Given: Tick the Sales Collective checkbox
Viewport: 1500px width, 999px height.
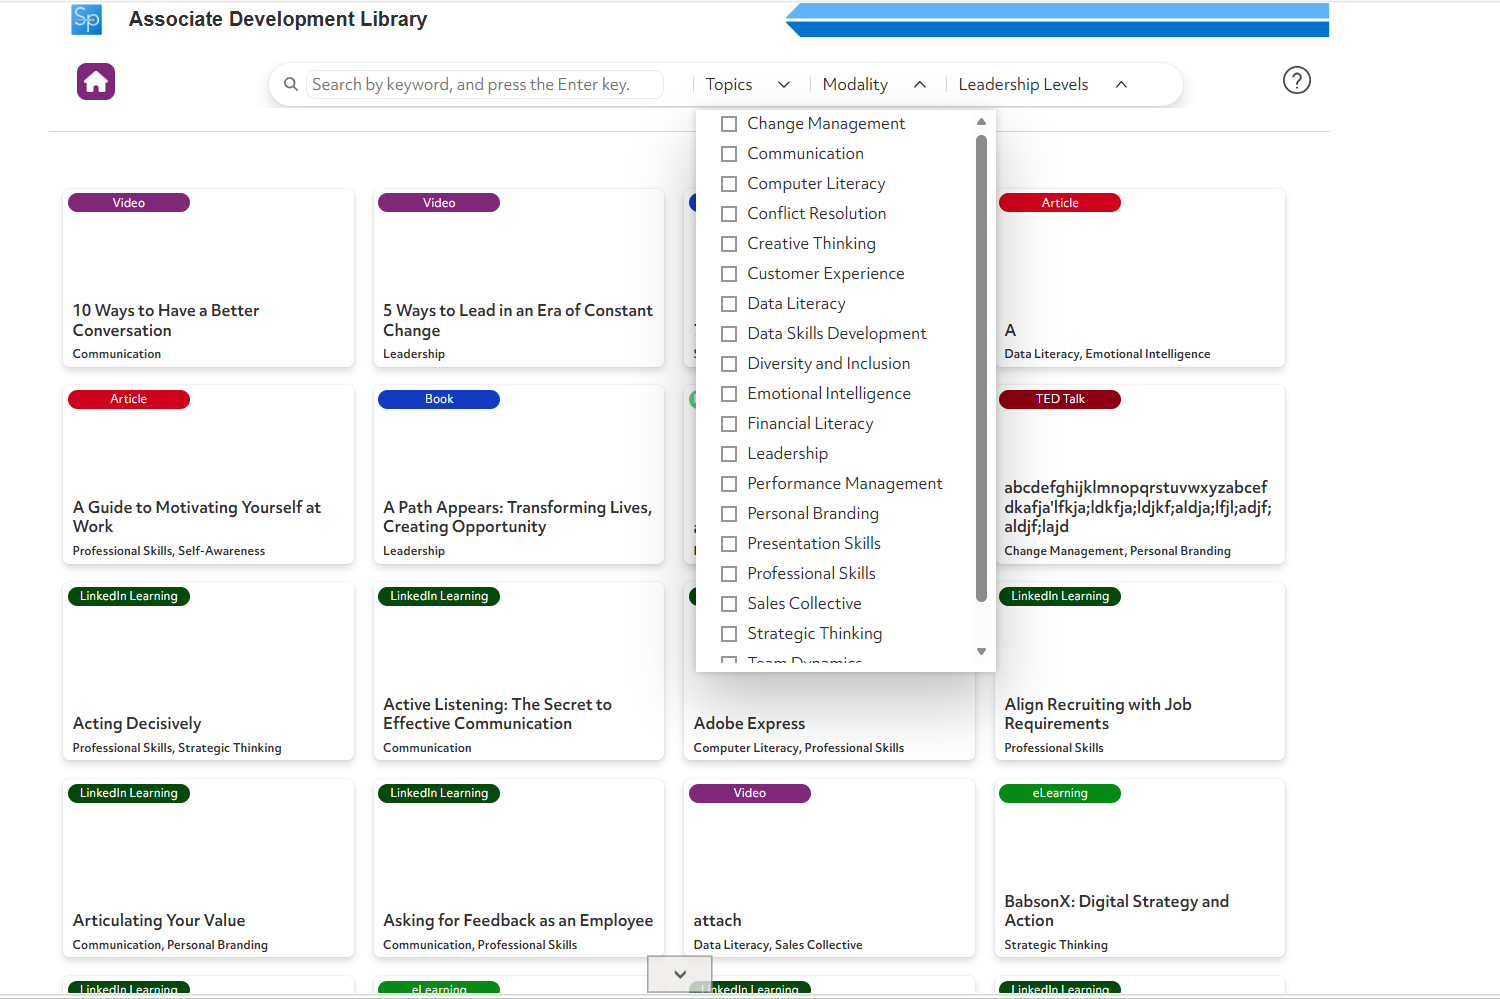Looking at the screenshot, I should tap(729, 604).
